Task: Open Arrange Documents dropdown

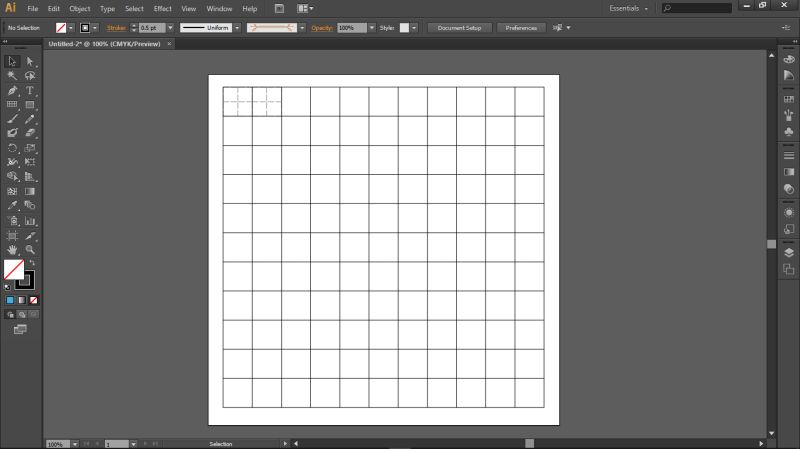Action: [305, 9]
